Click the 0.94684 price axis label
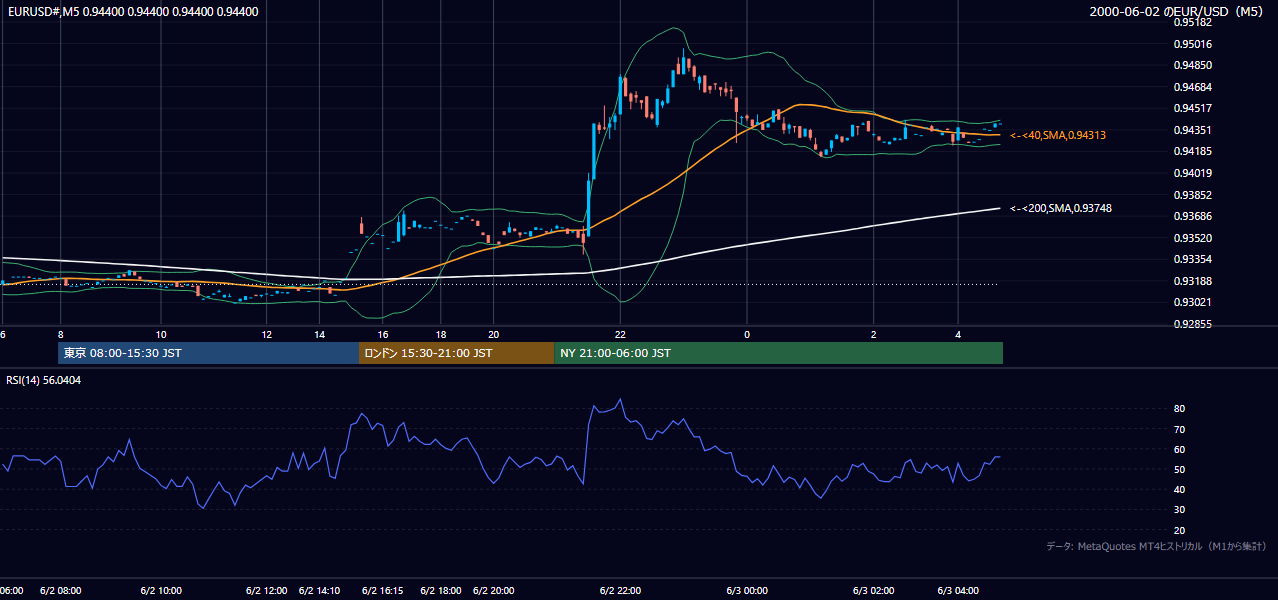 pos(1193,87)
